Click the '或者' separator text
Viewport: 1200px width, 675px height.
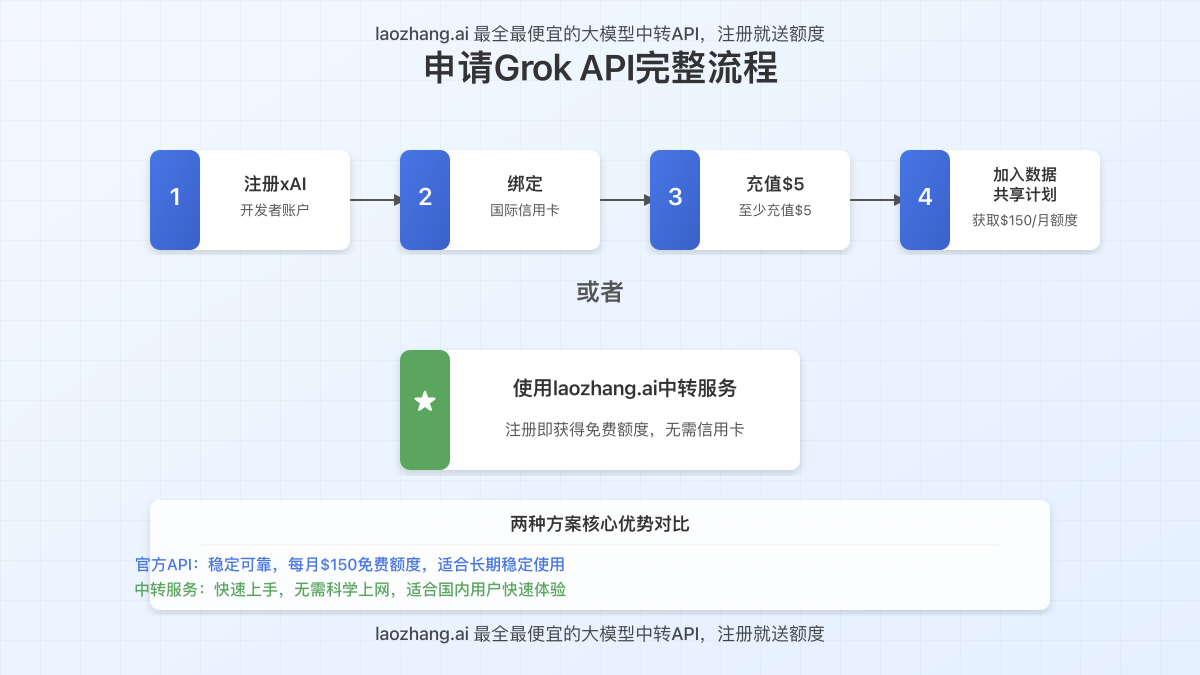click(600, 292)
